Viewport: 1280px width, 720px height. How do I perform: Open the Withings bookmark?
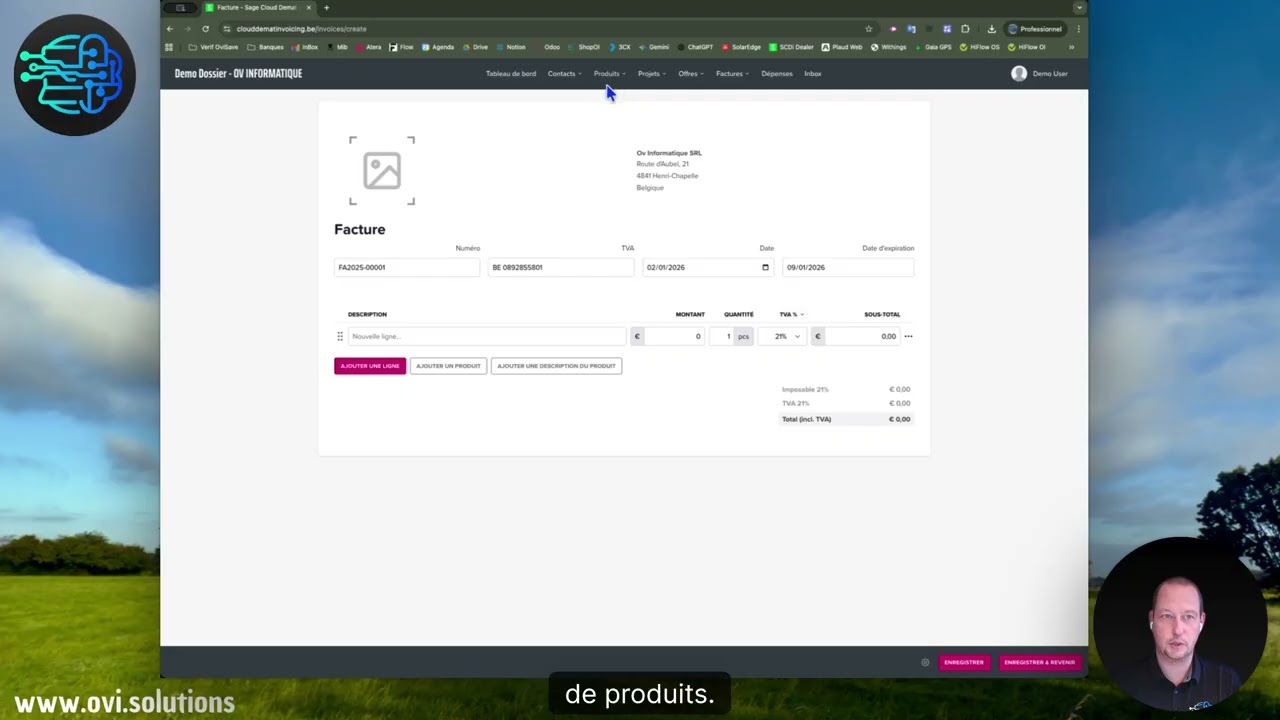(888, 47)
